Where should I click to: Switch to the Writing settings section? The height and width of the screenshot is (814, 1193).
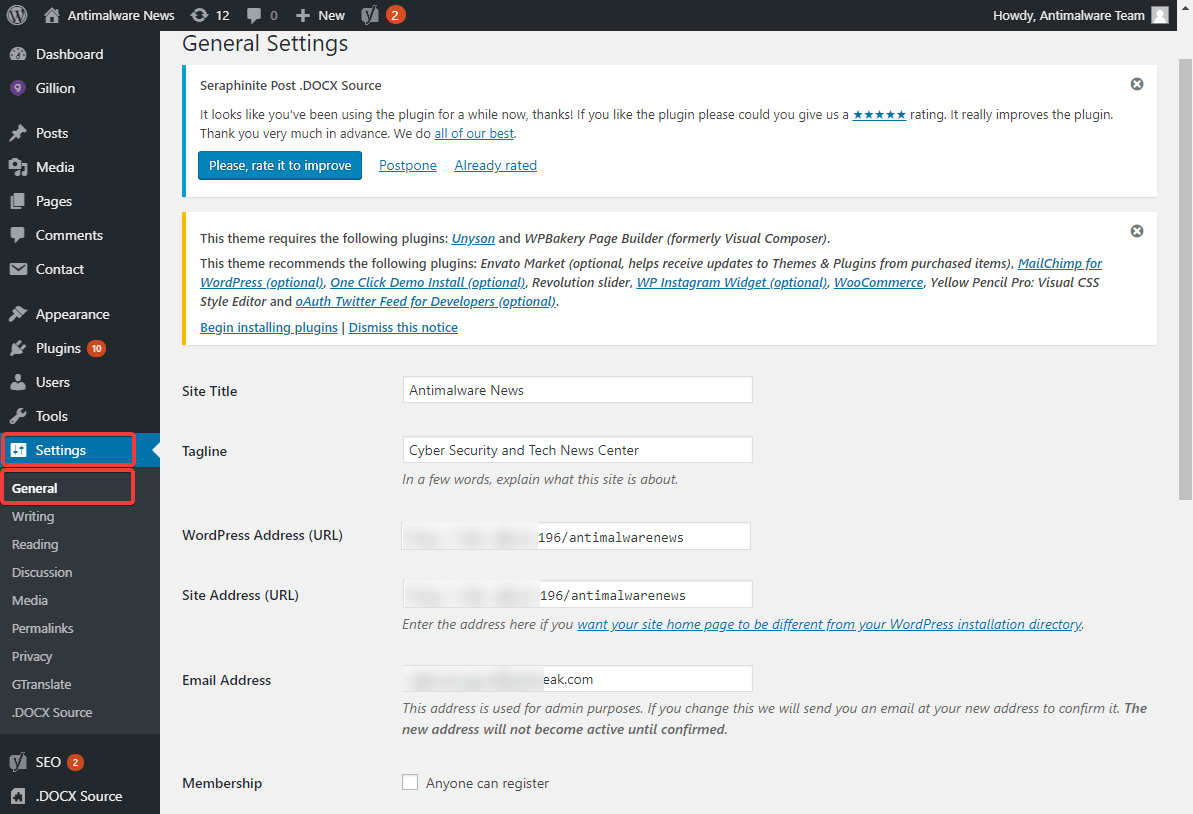click(x=33, y=516)
